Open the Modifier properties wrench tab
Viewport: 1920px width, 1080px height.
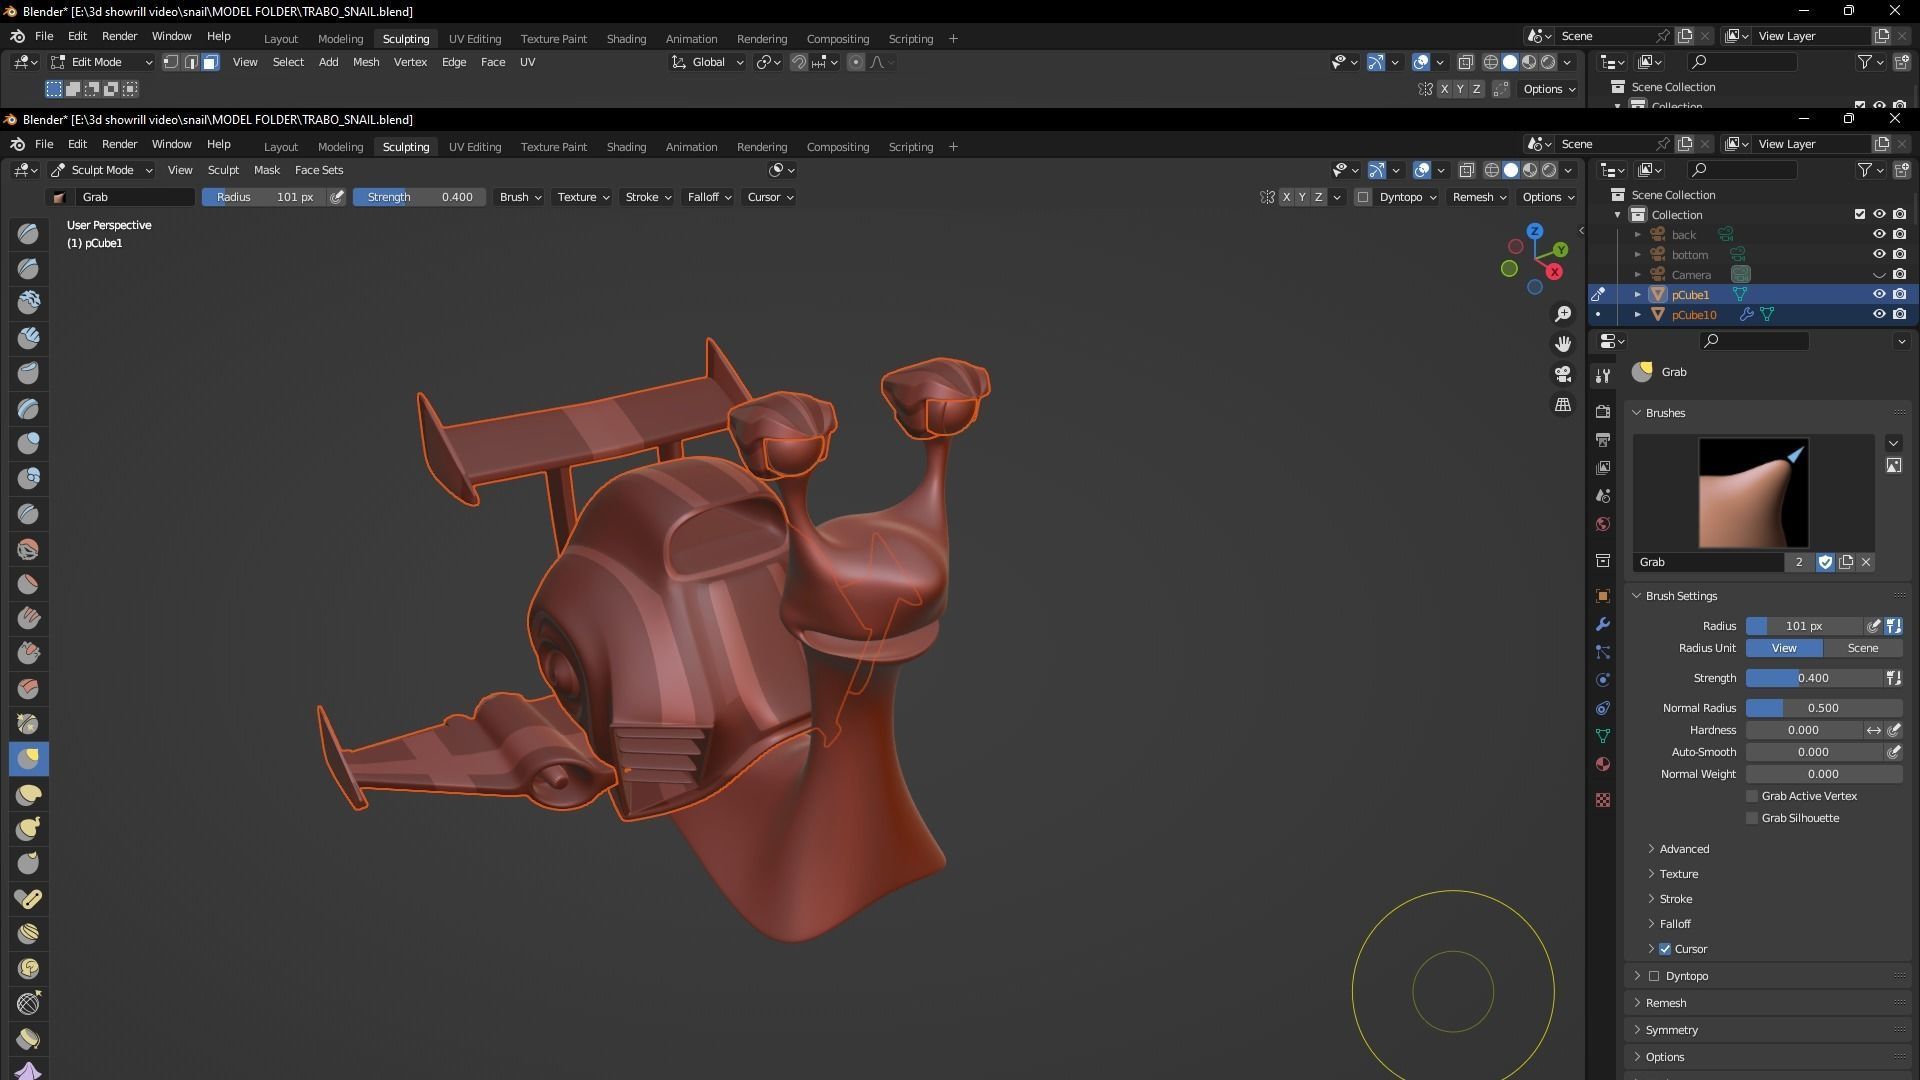tap(1603, 623)
